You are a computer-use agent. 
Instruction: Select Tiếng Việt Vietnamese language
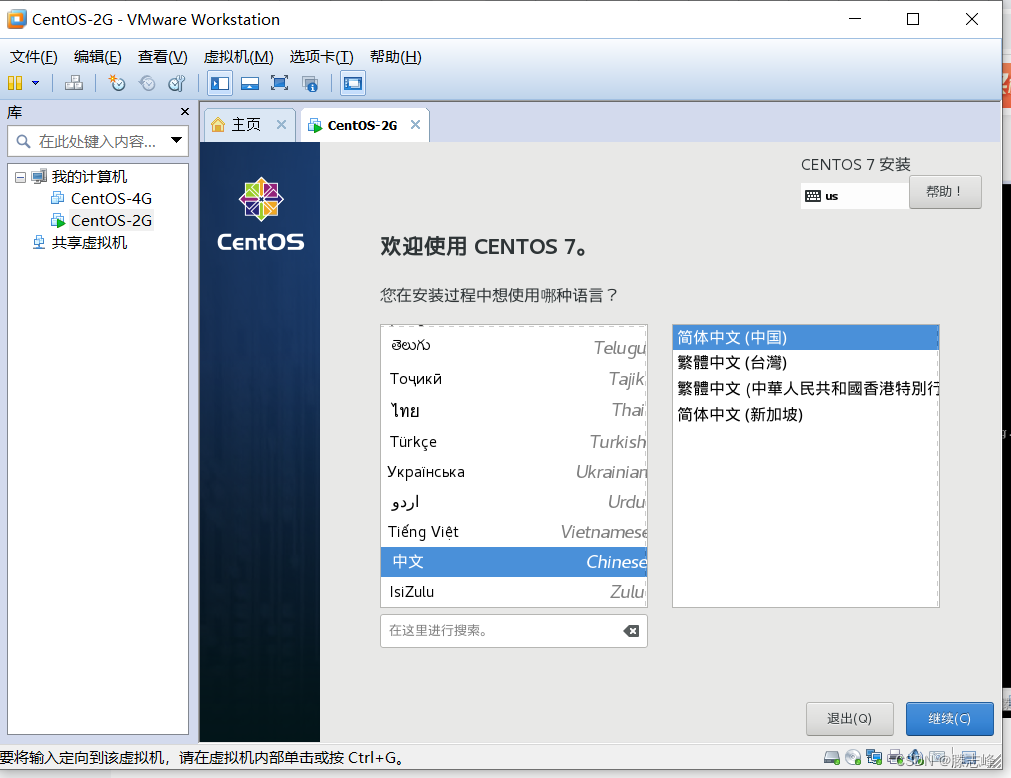click(514, 532)
